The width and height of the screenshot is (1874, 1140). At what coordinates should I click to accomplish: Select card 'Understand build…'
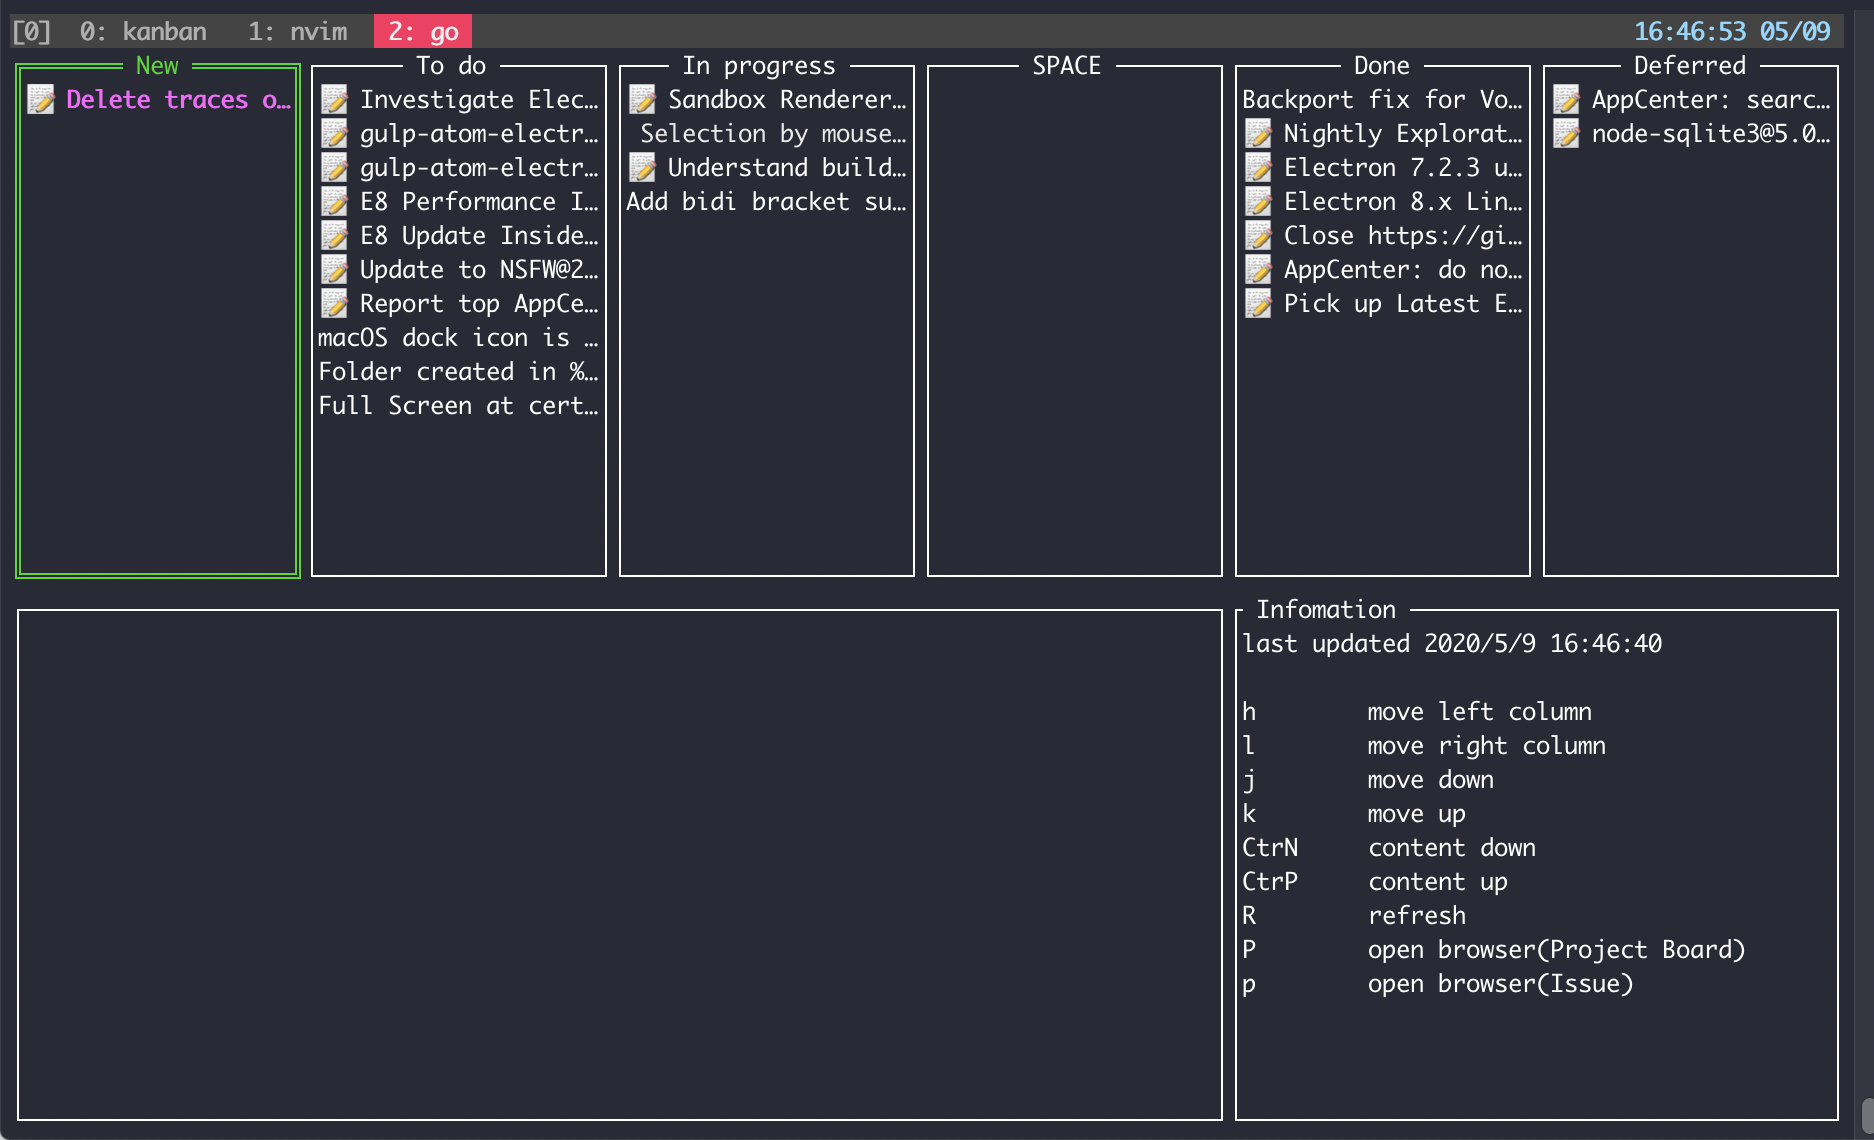(x=767, y=167)
